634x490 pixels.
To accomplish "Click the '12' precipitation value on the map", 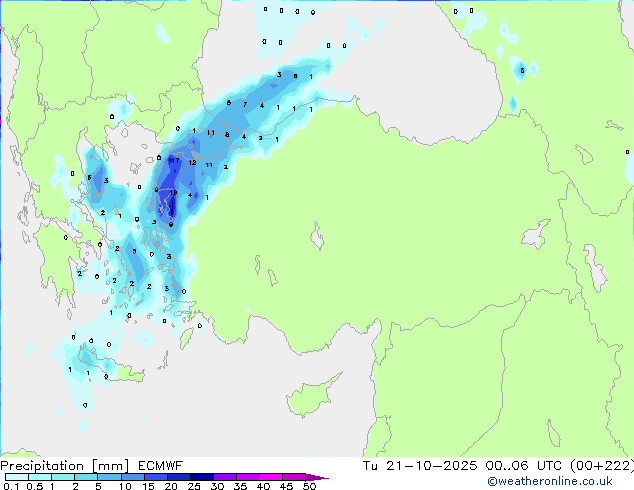I will (192, 163).
